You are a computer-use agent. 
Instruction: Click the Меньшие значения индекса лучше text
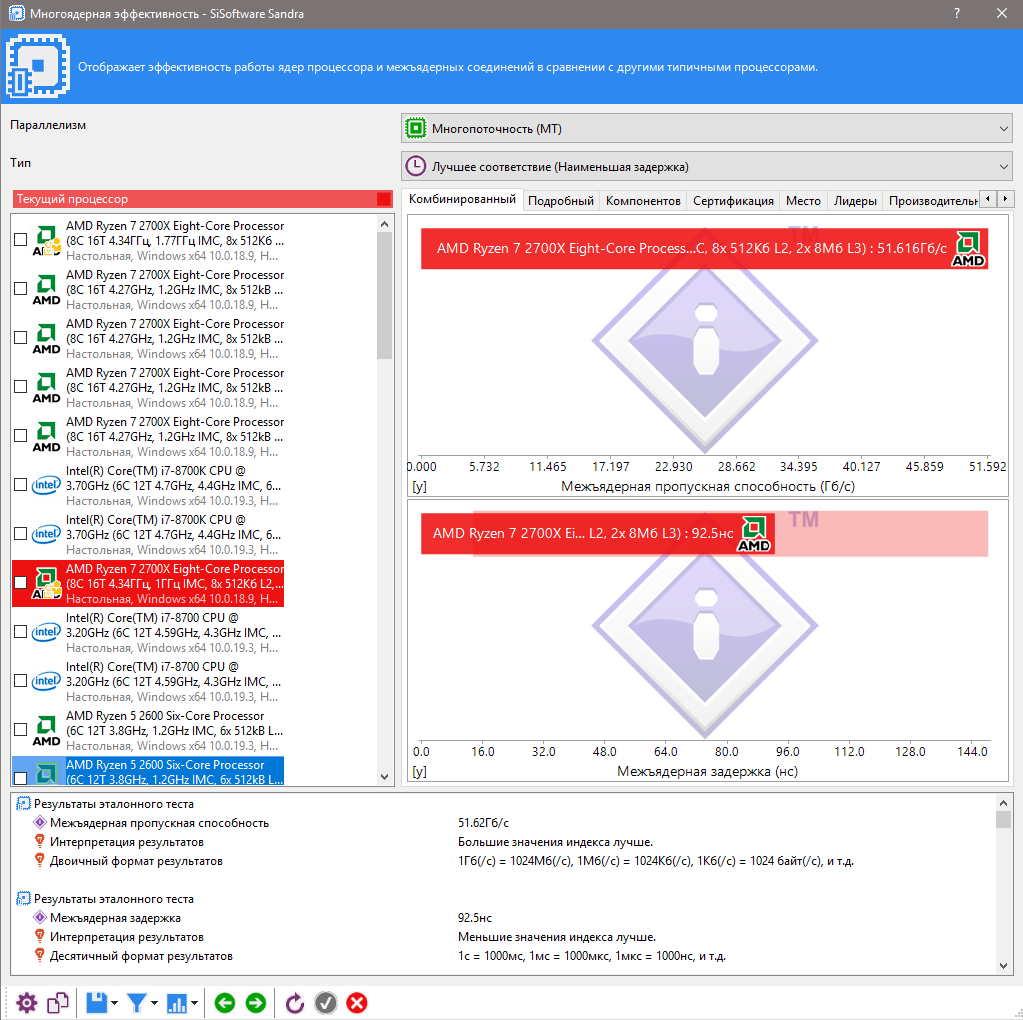(557, 936)
